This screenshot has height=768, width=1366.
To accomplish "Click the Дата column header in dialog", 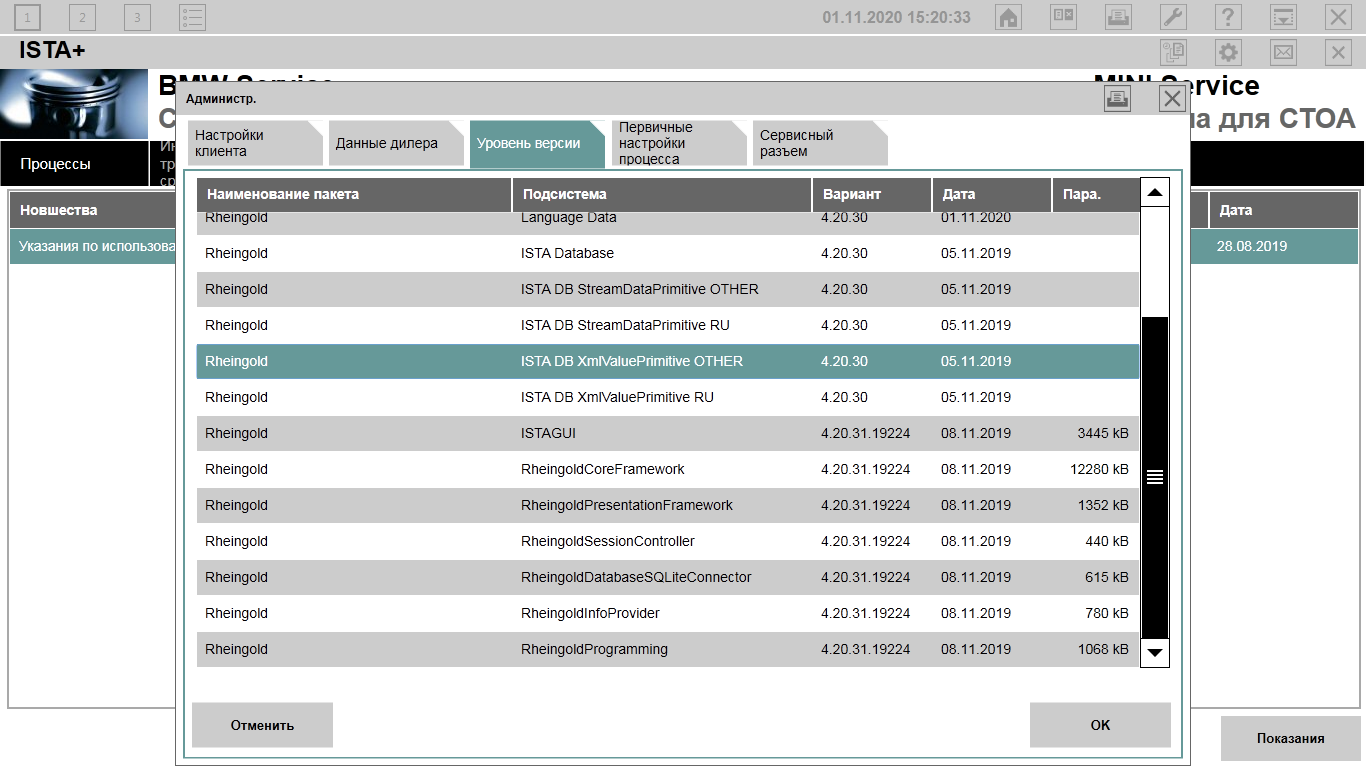I will tap(992, 194).
